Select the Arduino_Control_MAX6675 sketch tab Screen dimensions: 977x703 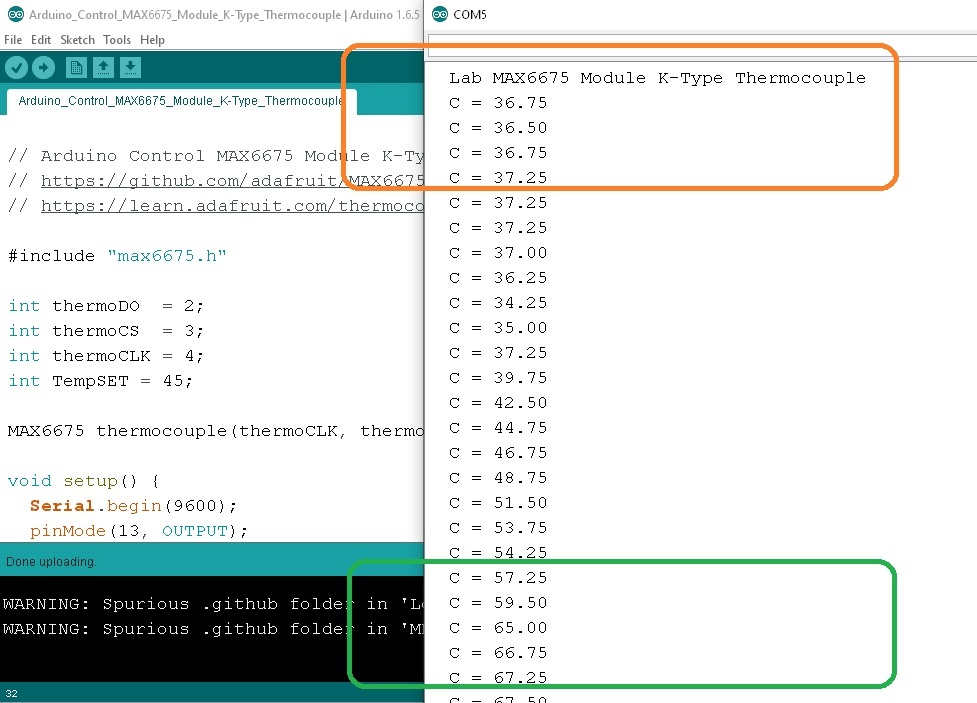[x=181, y=101]
